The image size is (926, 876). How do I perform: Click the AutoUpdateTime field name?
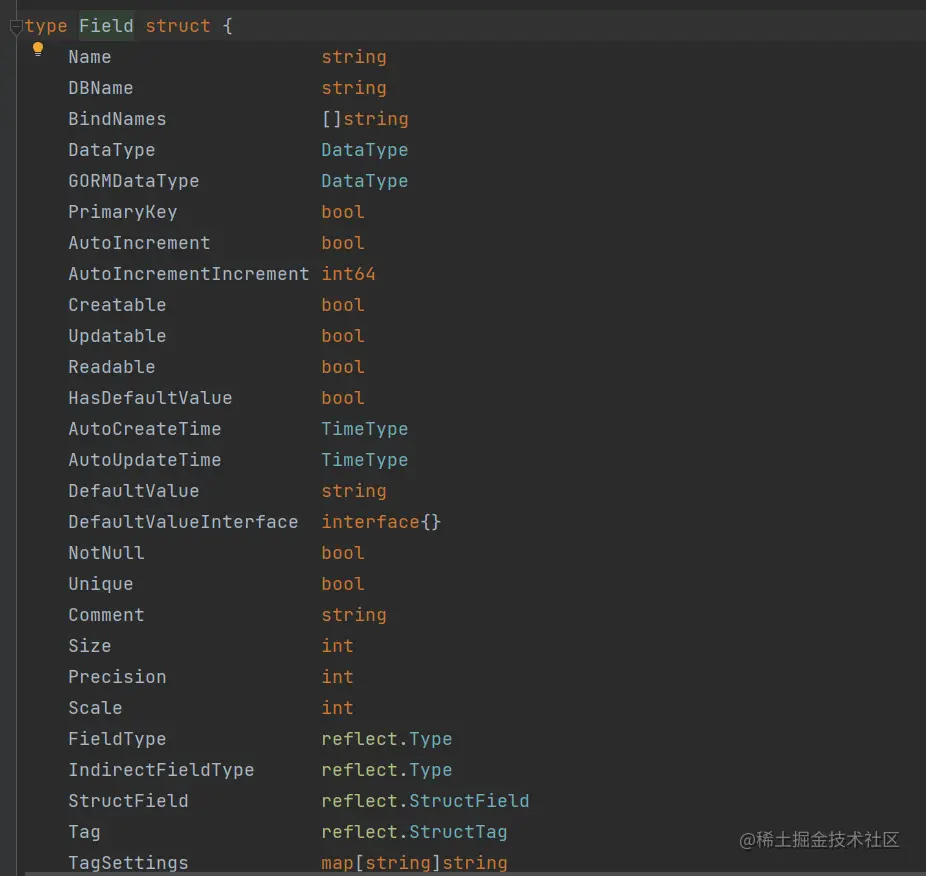tap(145, 460)
